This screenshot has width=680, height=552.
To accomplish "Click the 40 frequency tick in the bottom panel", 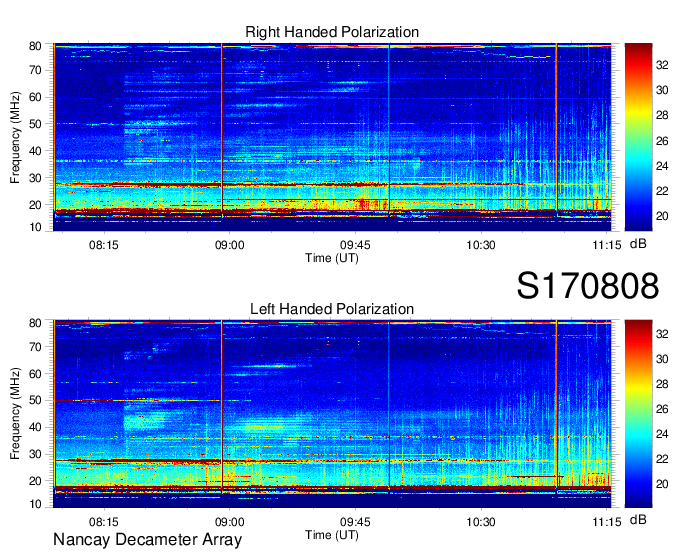I will click(35, 428).
